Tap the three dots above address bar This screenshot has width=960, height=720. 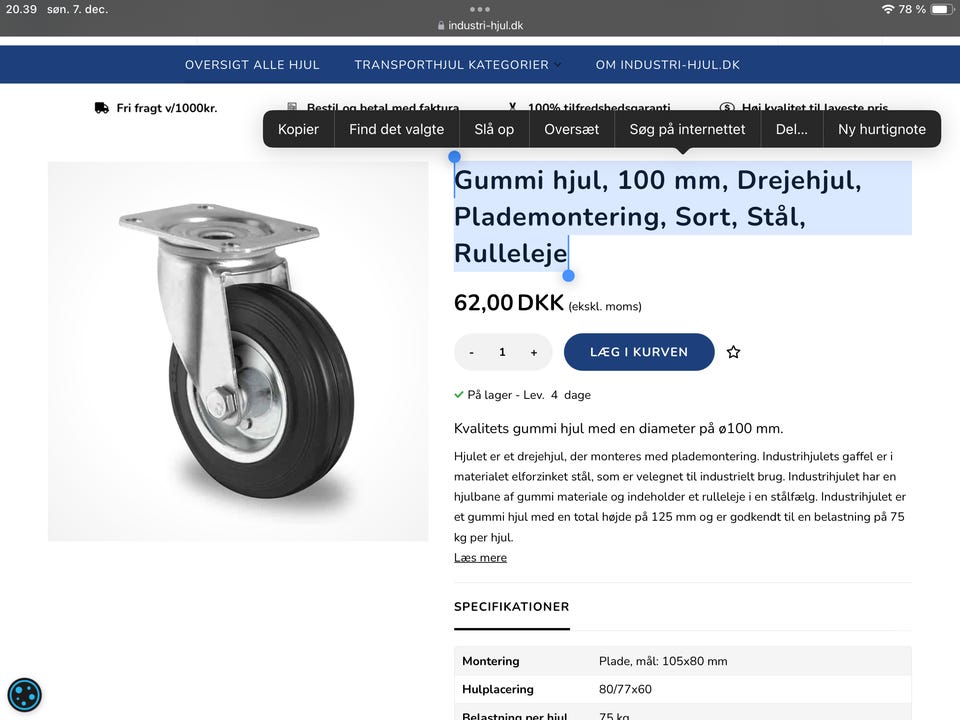479,9
